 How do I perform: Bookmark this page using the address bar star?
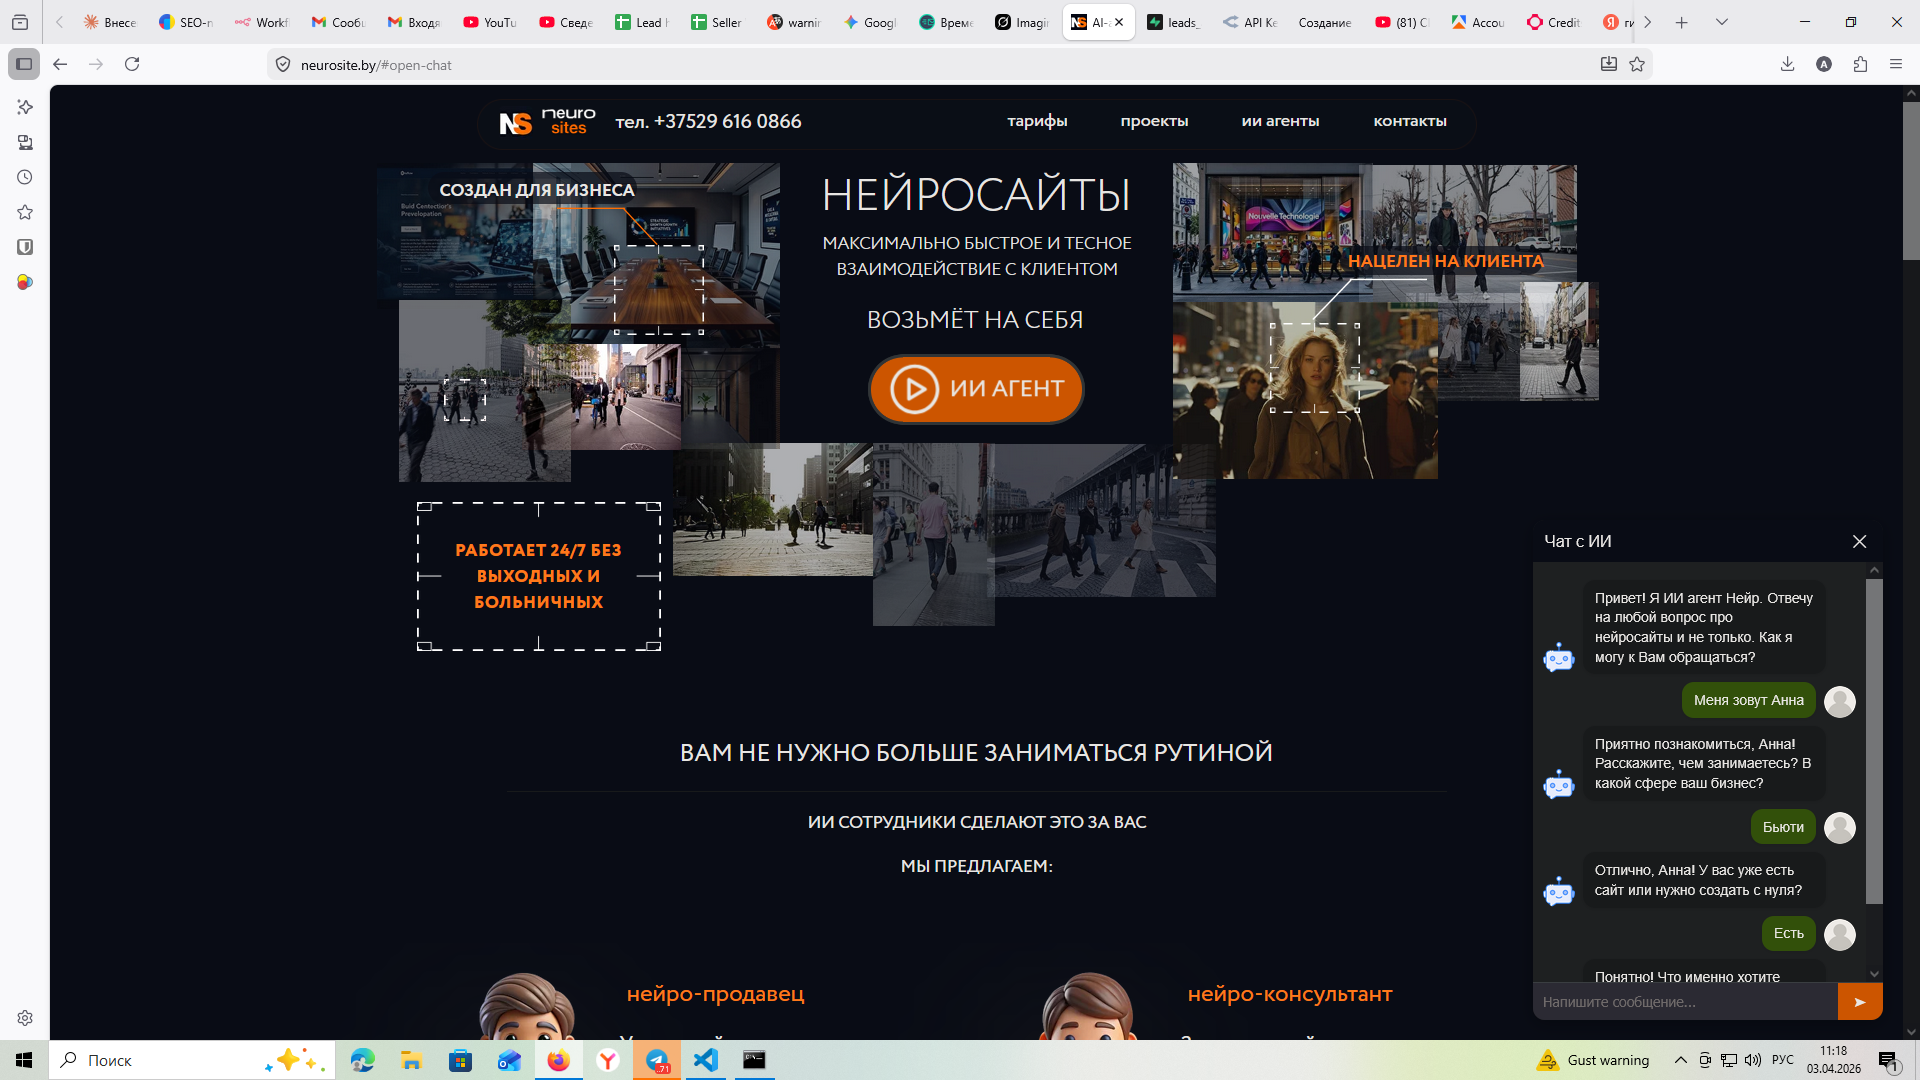point(1637,64)
